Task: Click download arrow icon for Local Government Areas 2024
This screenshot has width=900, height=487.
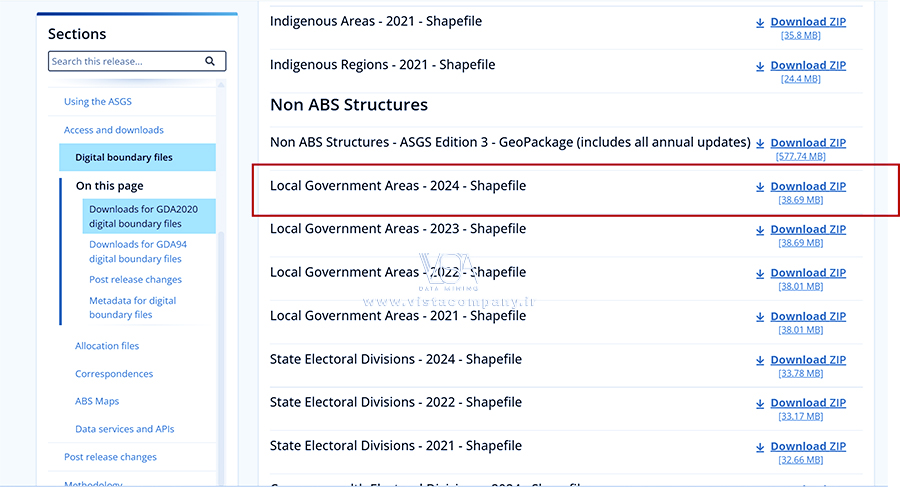Action: click(x=760, y=187)
